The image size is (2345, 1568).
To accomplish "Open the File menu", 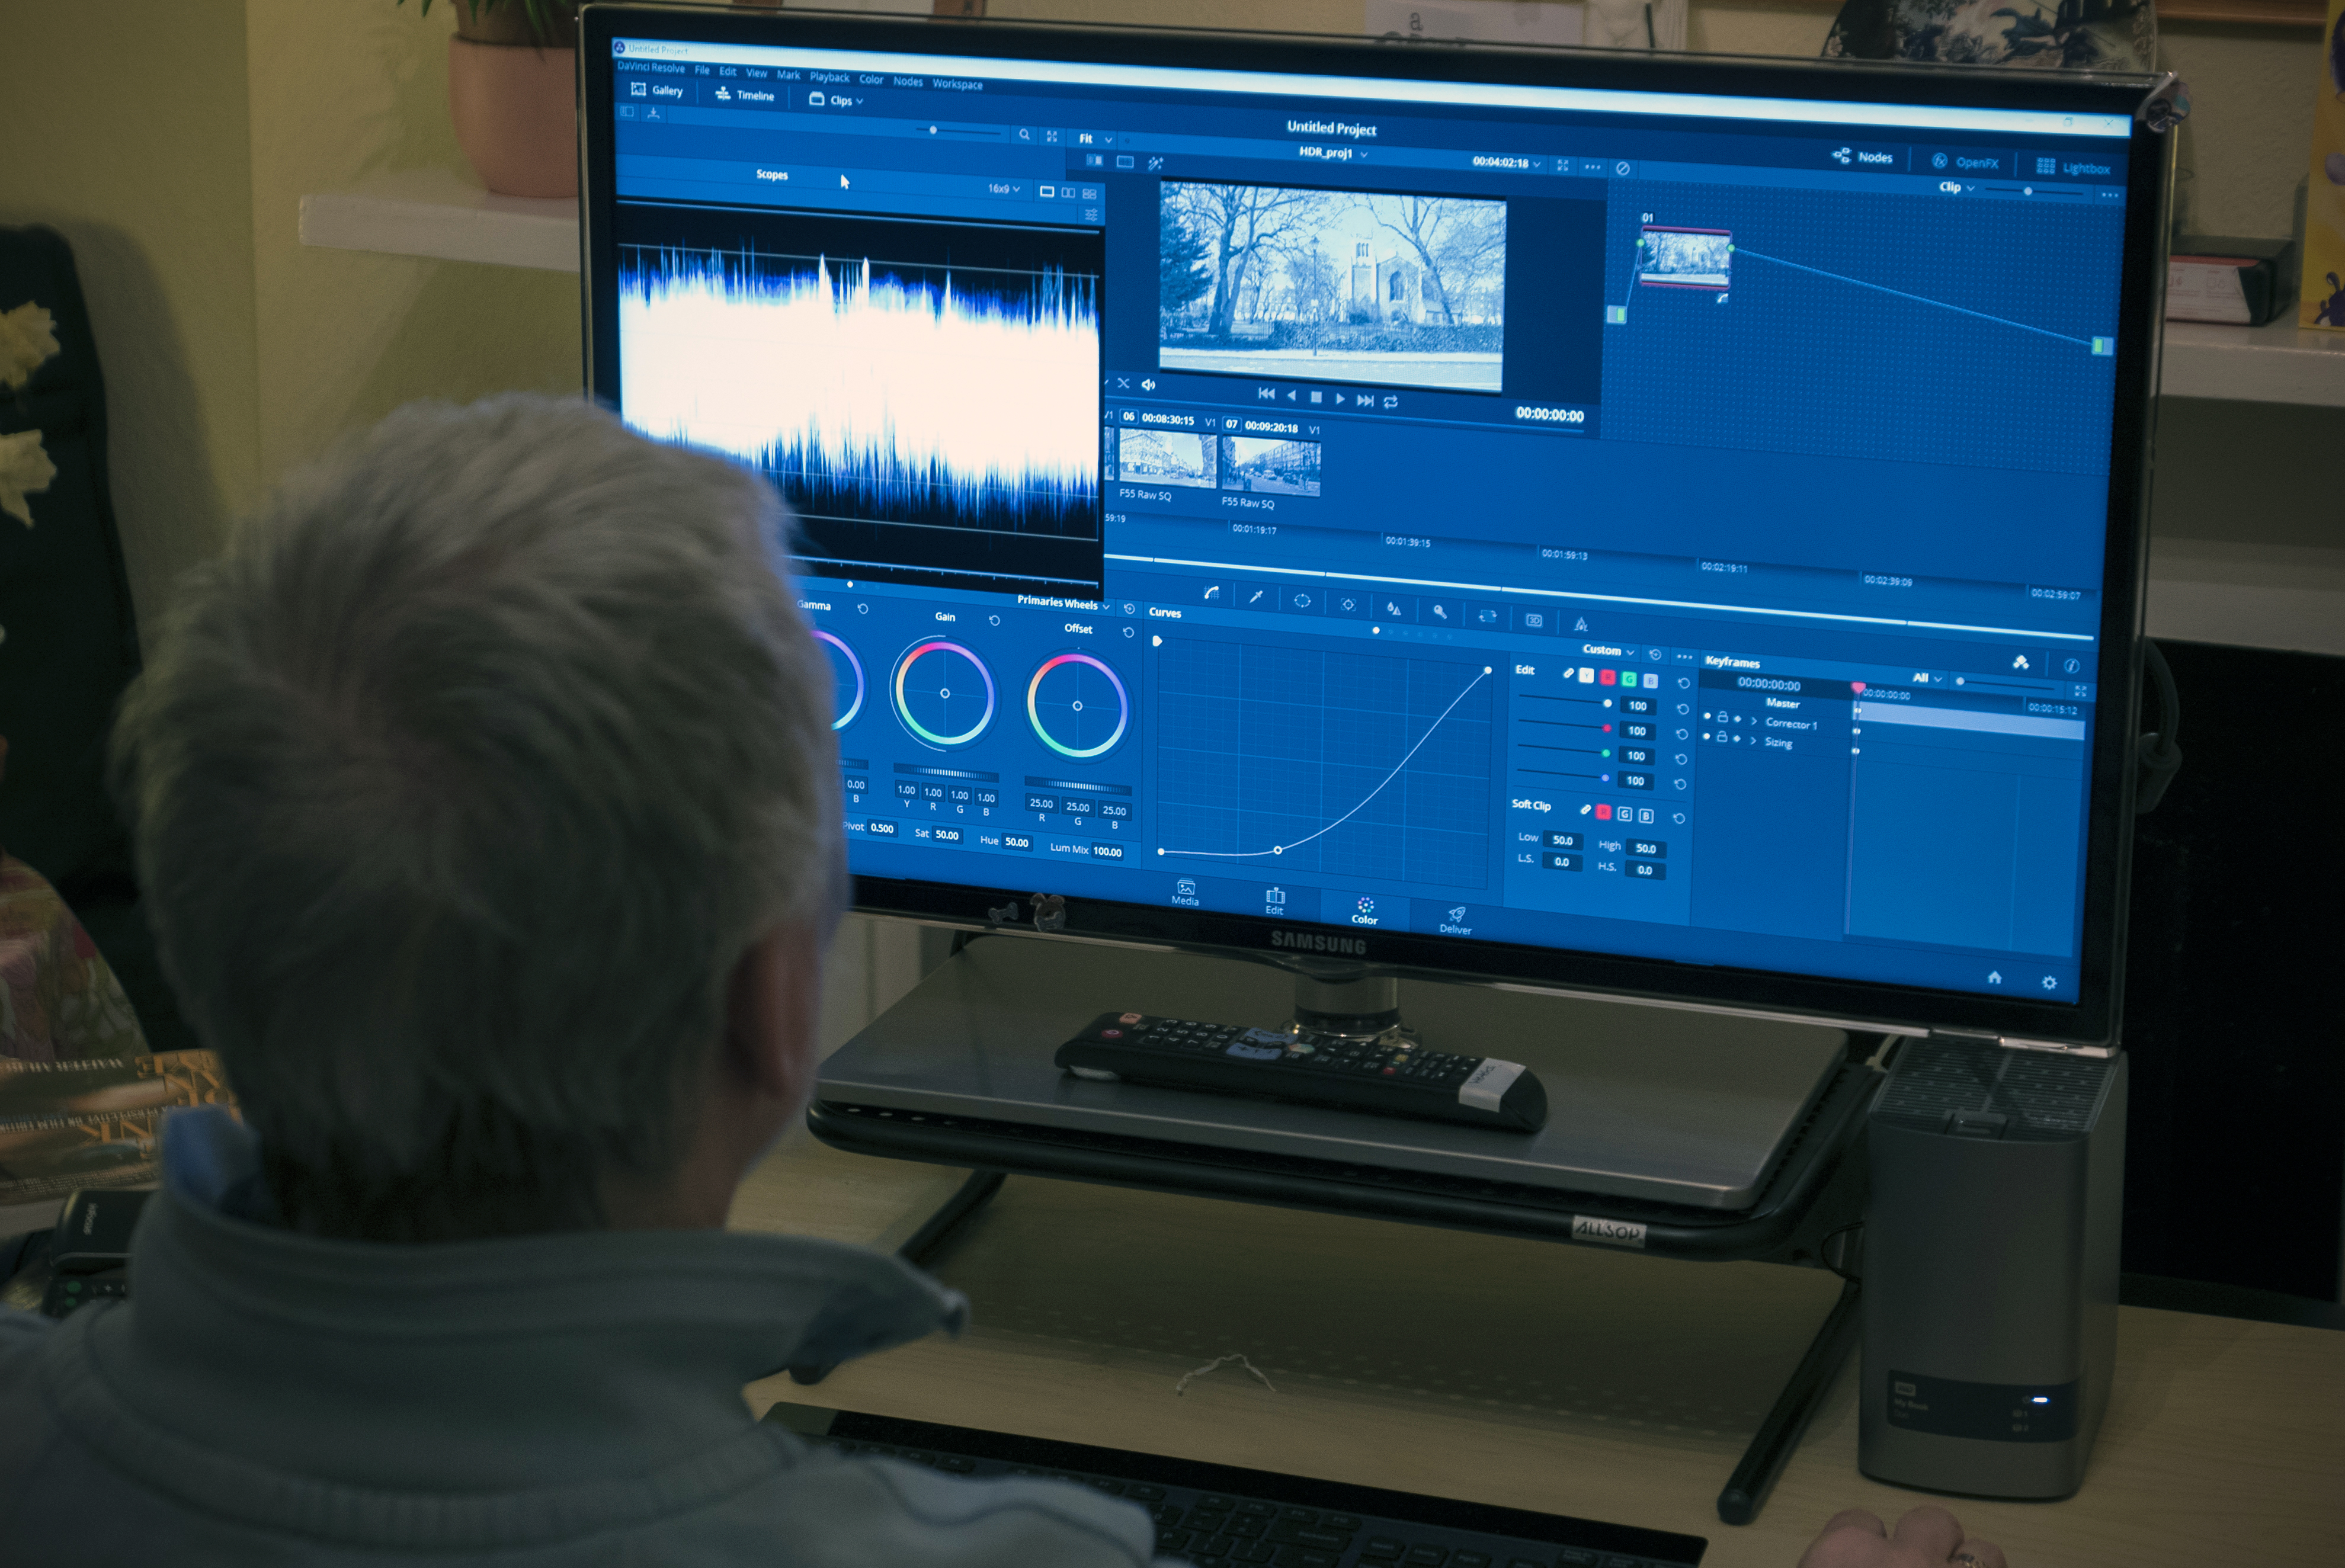I will point(702,70).
